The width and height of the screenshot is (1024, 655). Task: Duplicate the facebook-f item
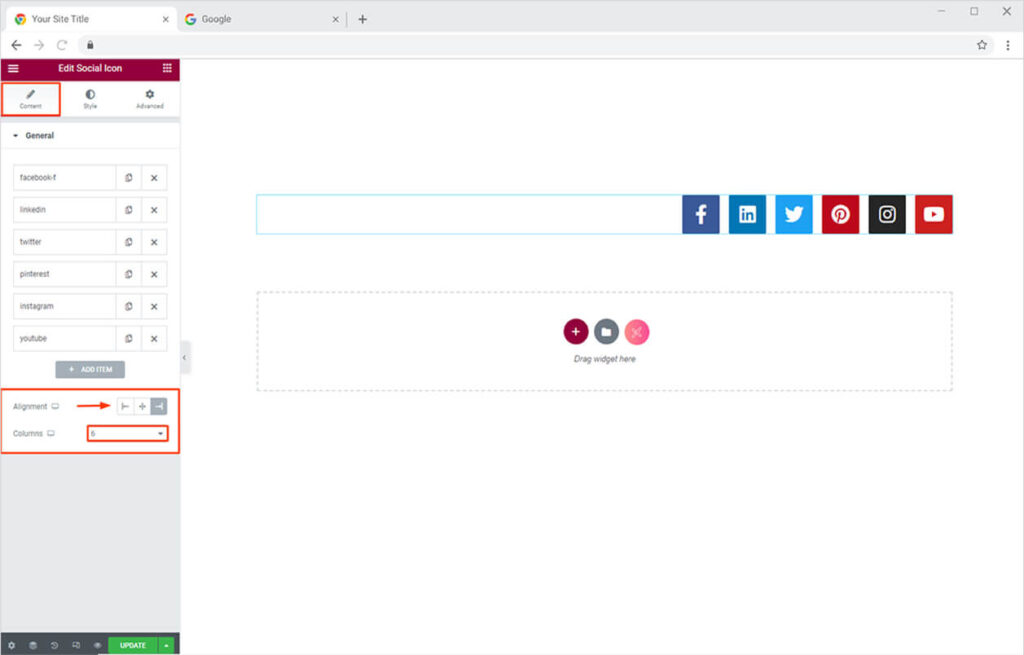(x=129, y=178)
